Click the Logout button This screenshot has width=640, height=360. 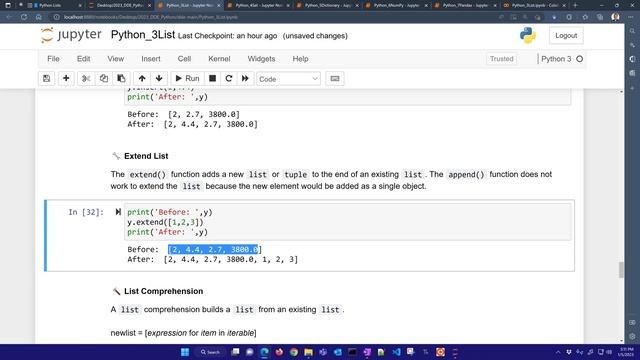566,36
